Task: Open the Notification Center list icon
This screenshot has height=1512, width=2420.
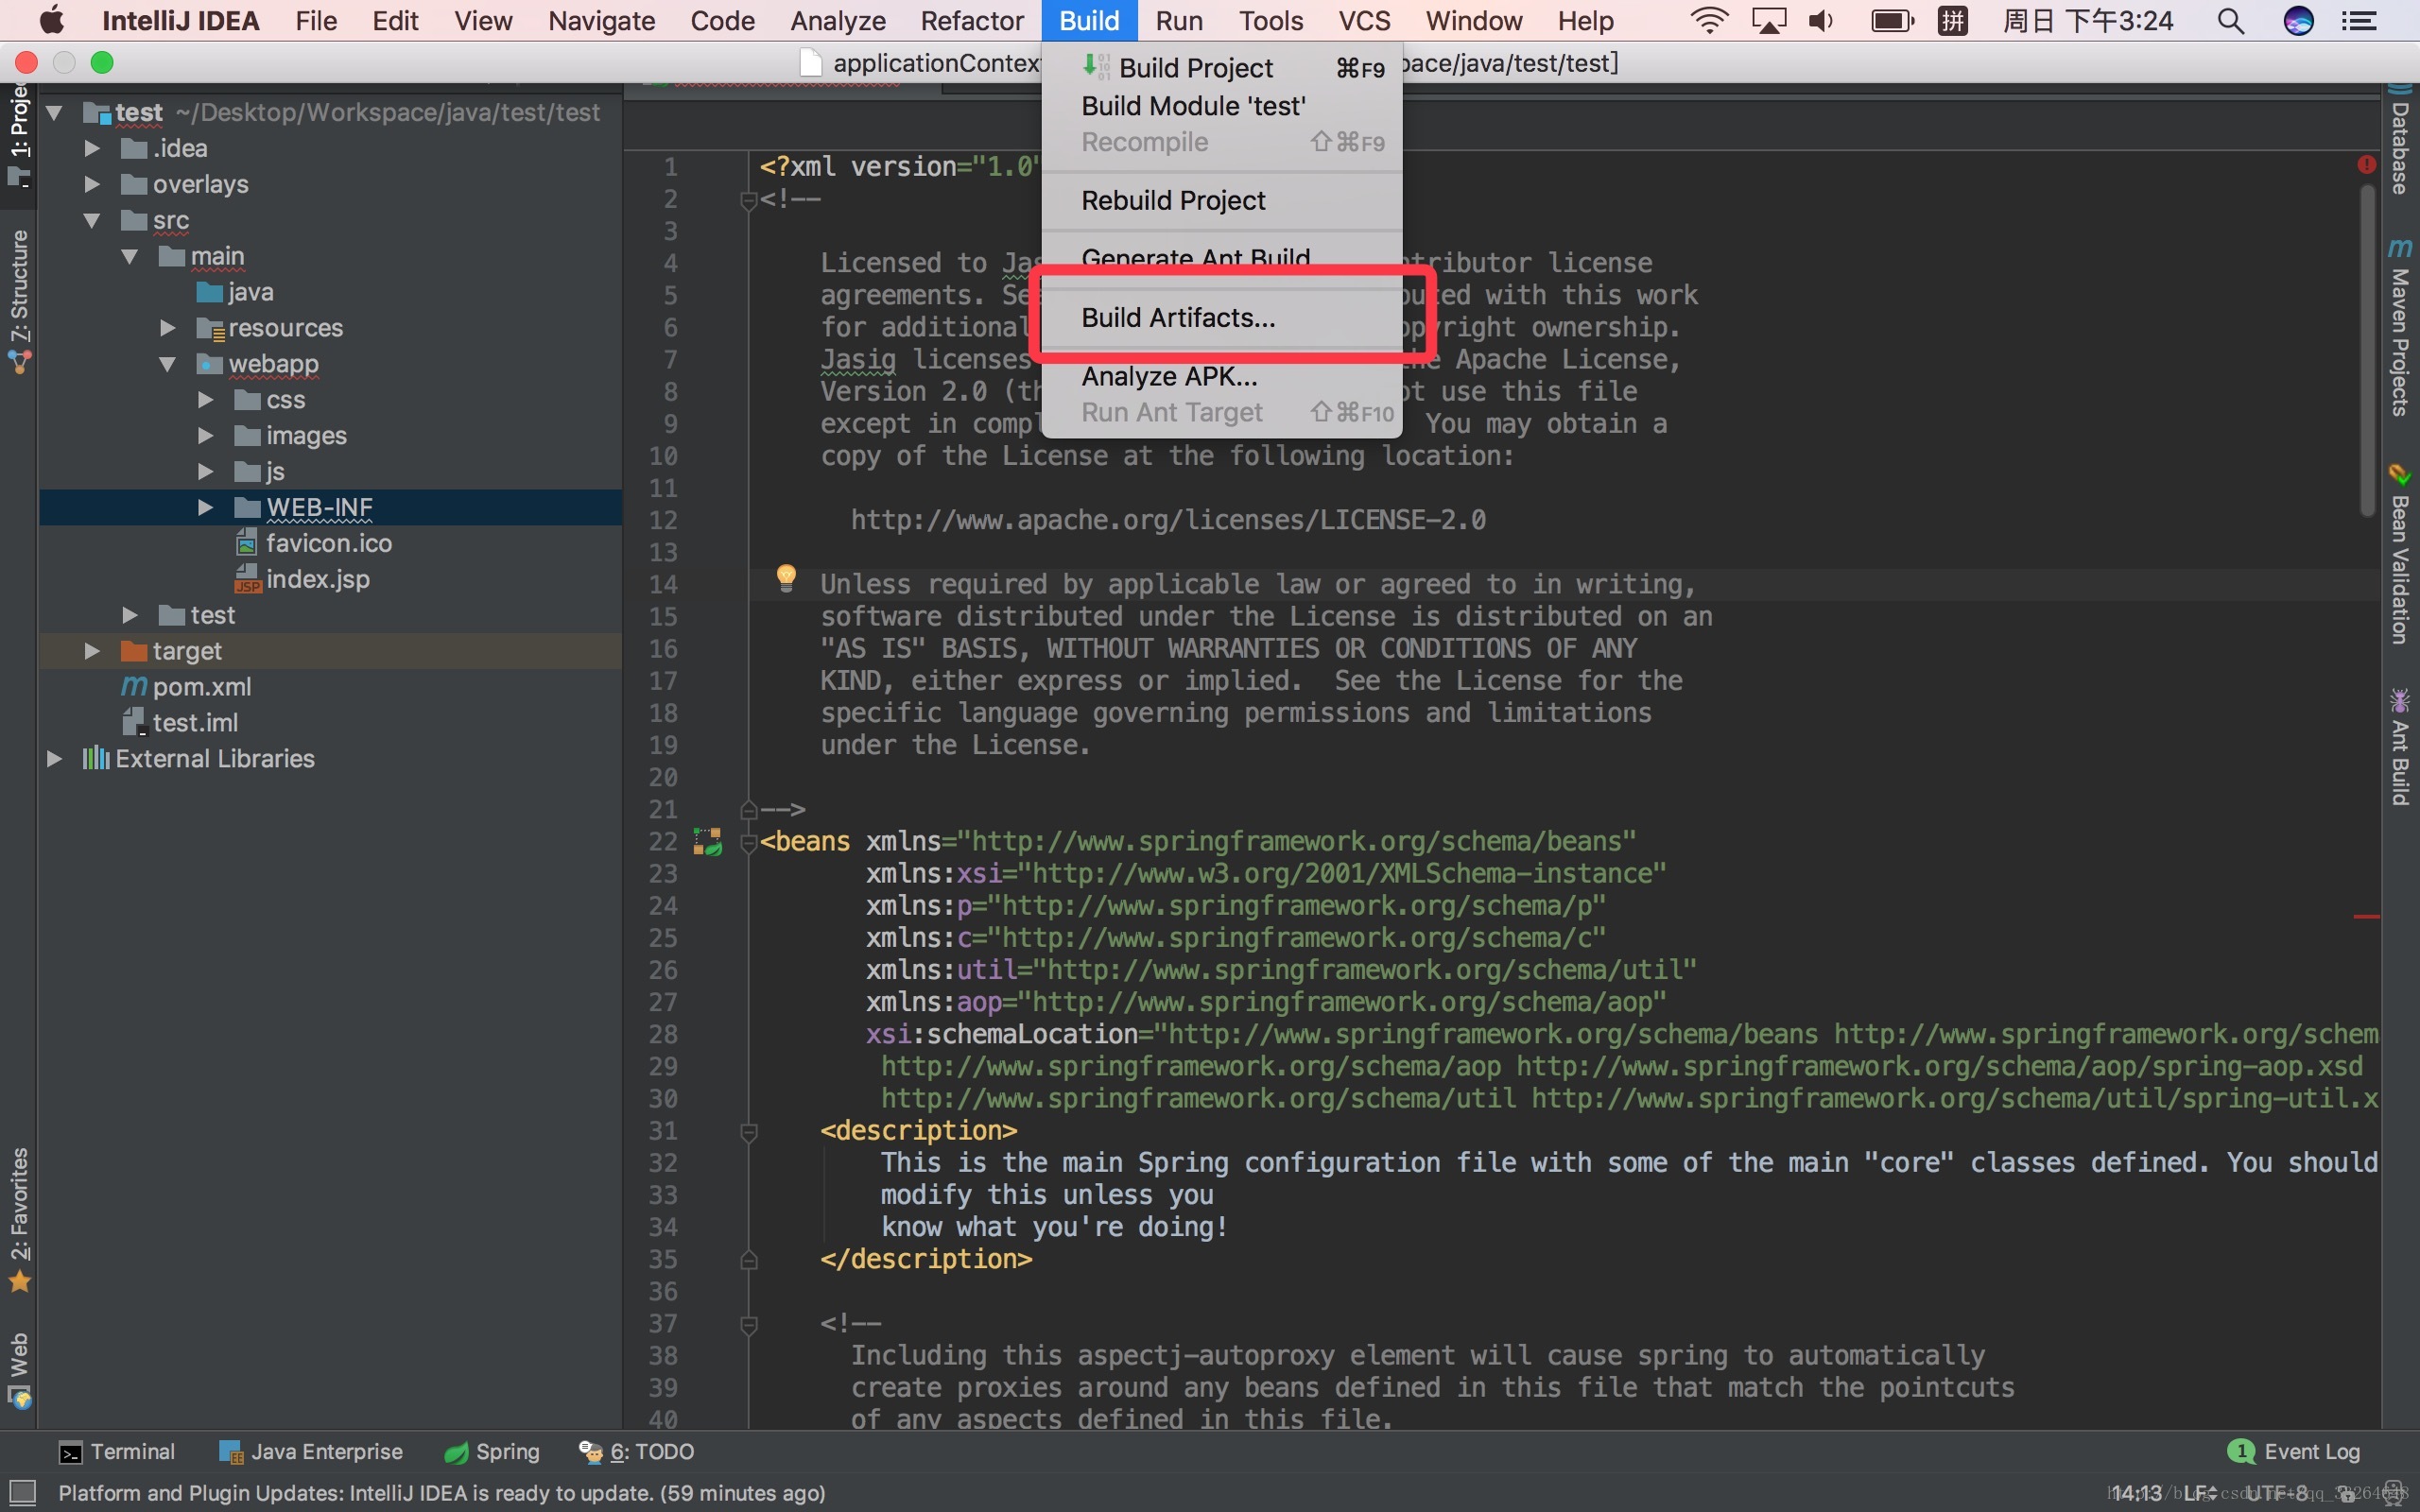Action: [2359, 20]
